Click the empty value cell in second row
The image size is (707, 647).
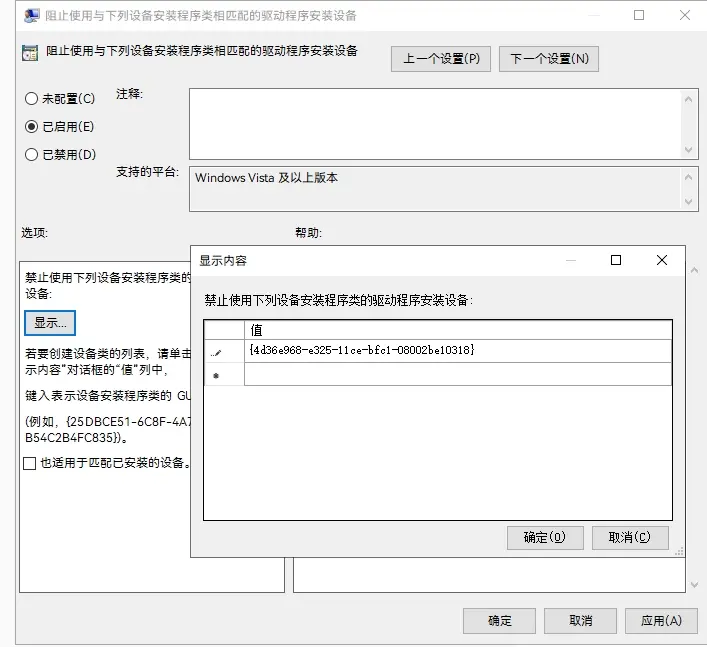click(458, 374)
